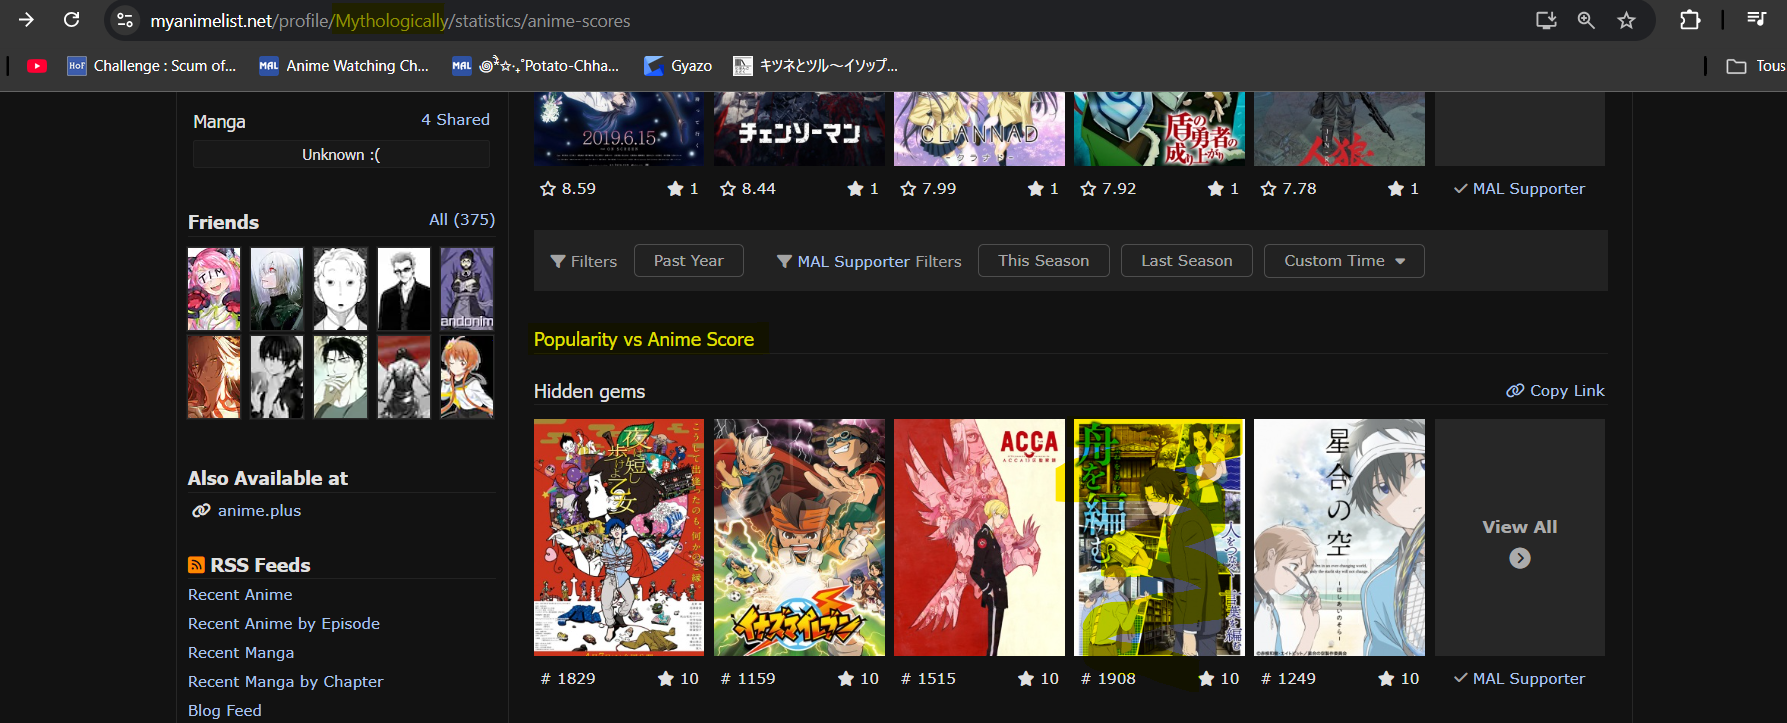Open the キツネとツル bookmark
Image resolution: width=1787 pixels, height=723 pixels.
[816, 66]
